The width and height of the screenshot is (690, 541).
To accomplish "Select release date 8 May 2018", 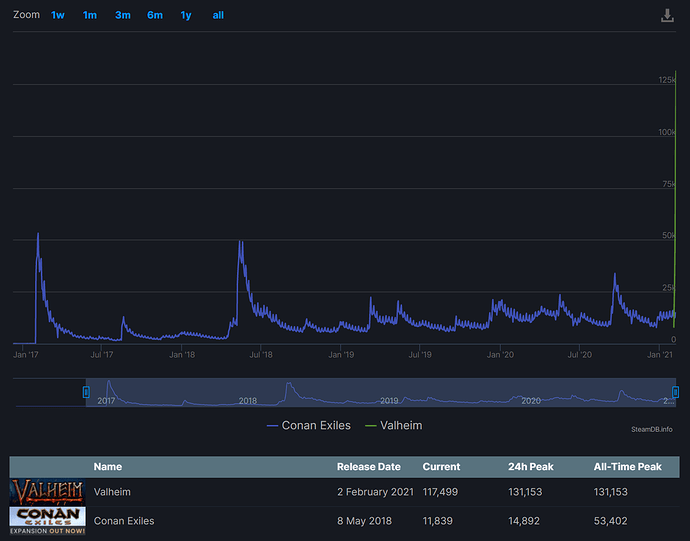I will 364,521.
